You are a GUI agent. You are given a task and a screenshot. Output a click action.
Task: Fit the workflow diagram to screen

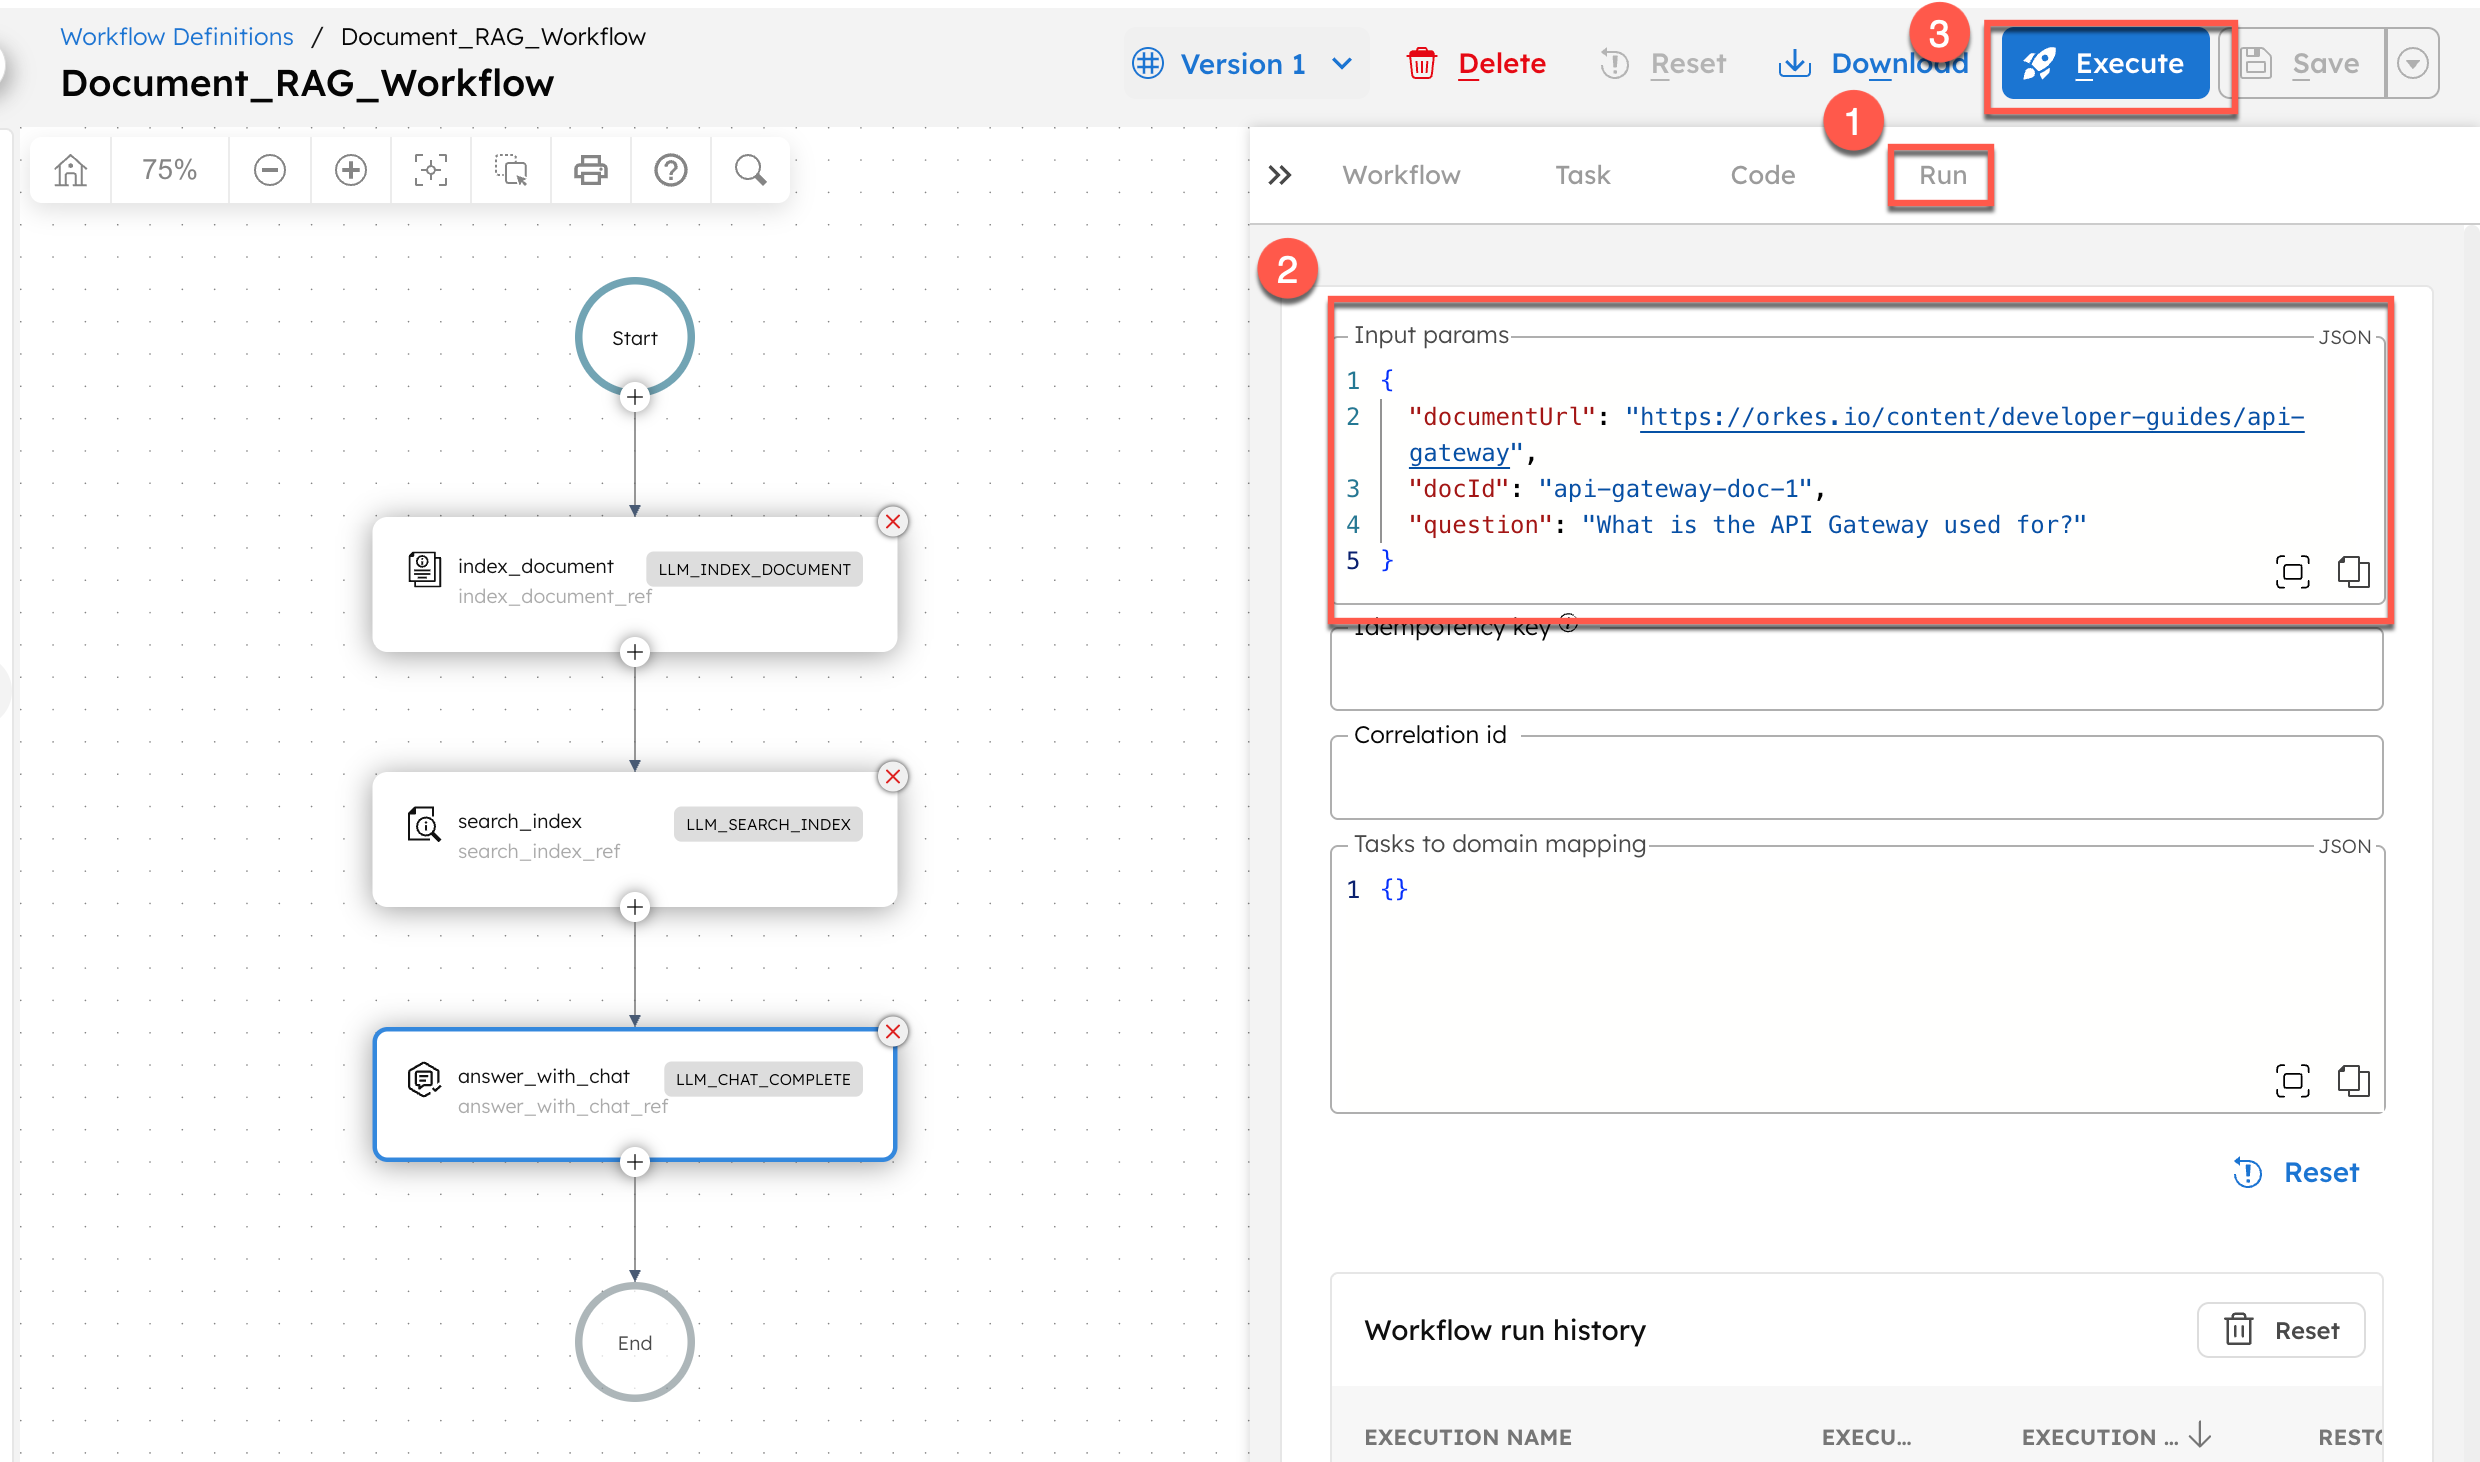click(x=430, y=169)
